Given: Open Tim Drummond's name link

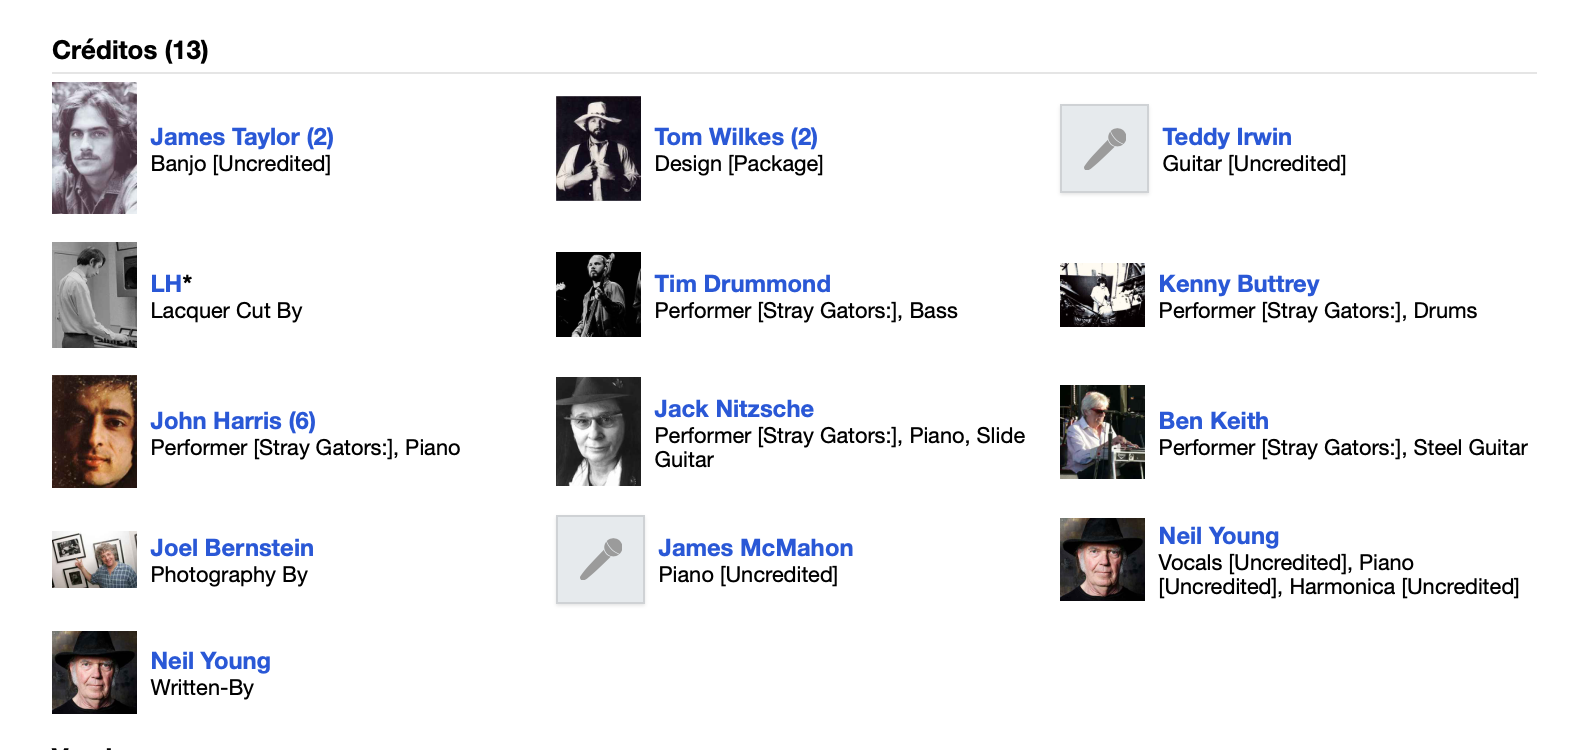Looking at the screenshot, I should pos(742,284).
